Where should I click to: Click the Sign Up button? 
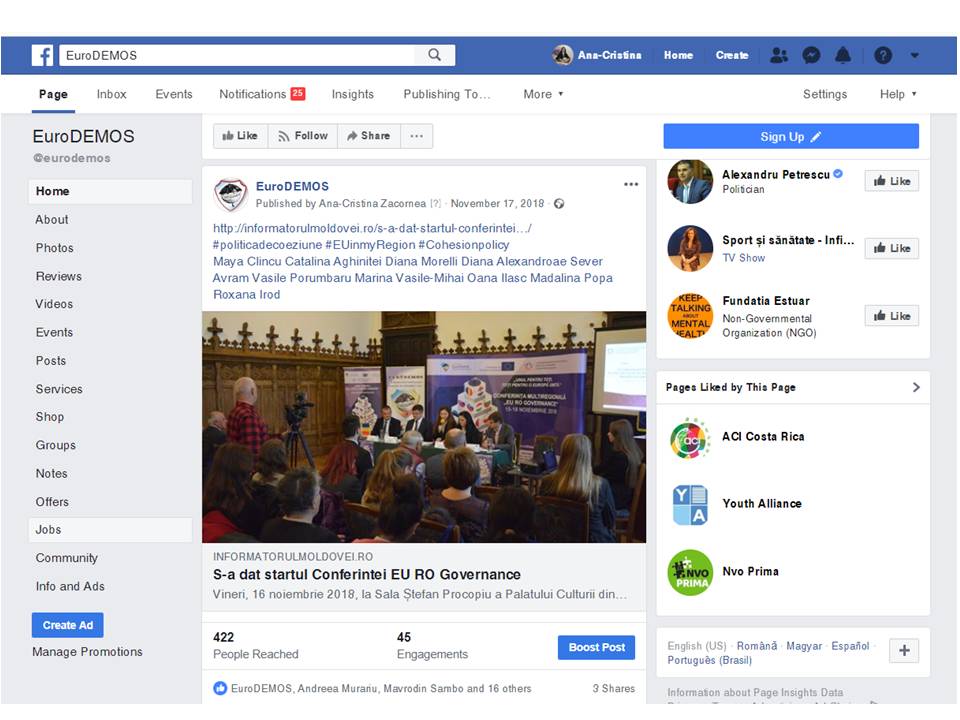pyautogui.click(x=791, y=137)
